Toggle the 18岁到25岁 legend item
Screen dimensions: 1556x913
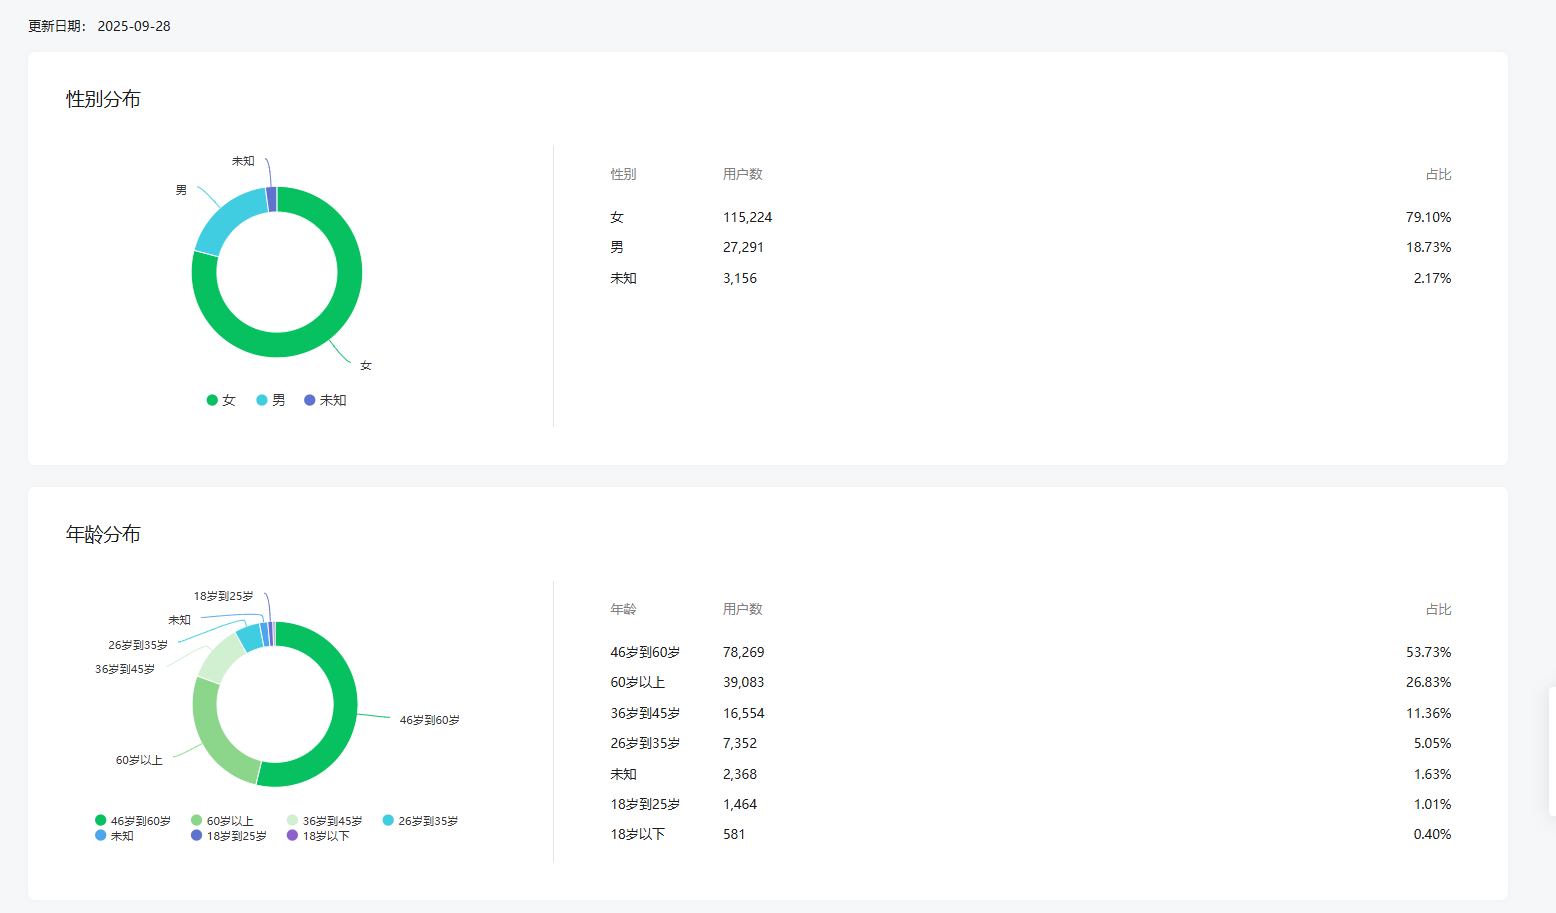229,836
